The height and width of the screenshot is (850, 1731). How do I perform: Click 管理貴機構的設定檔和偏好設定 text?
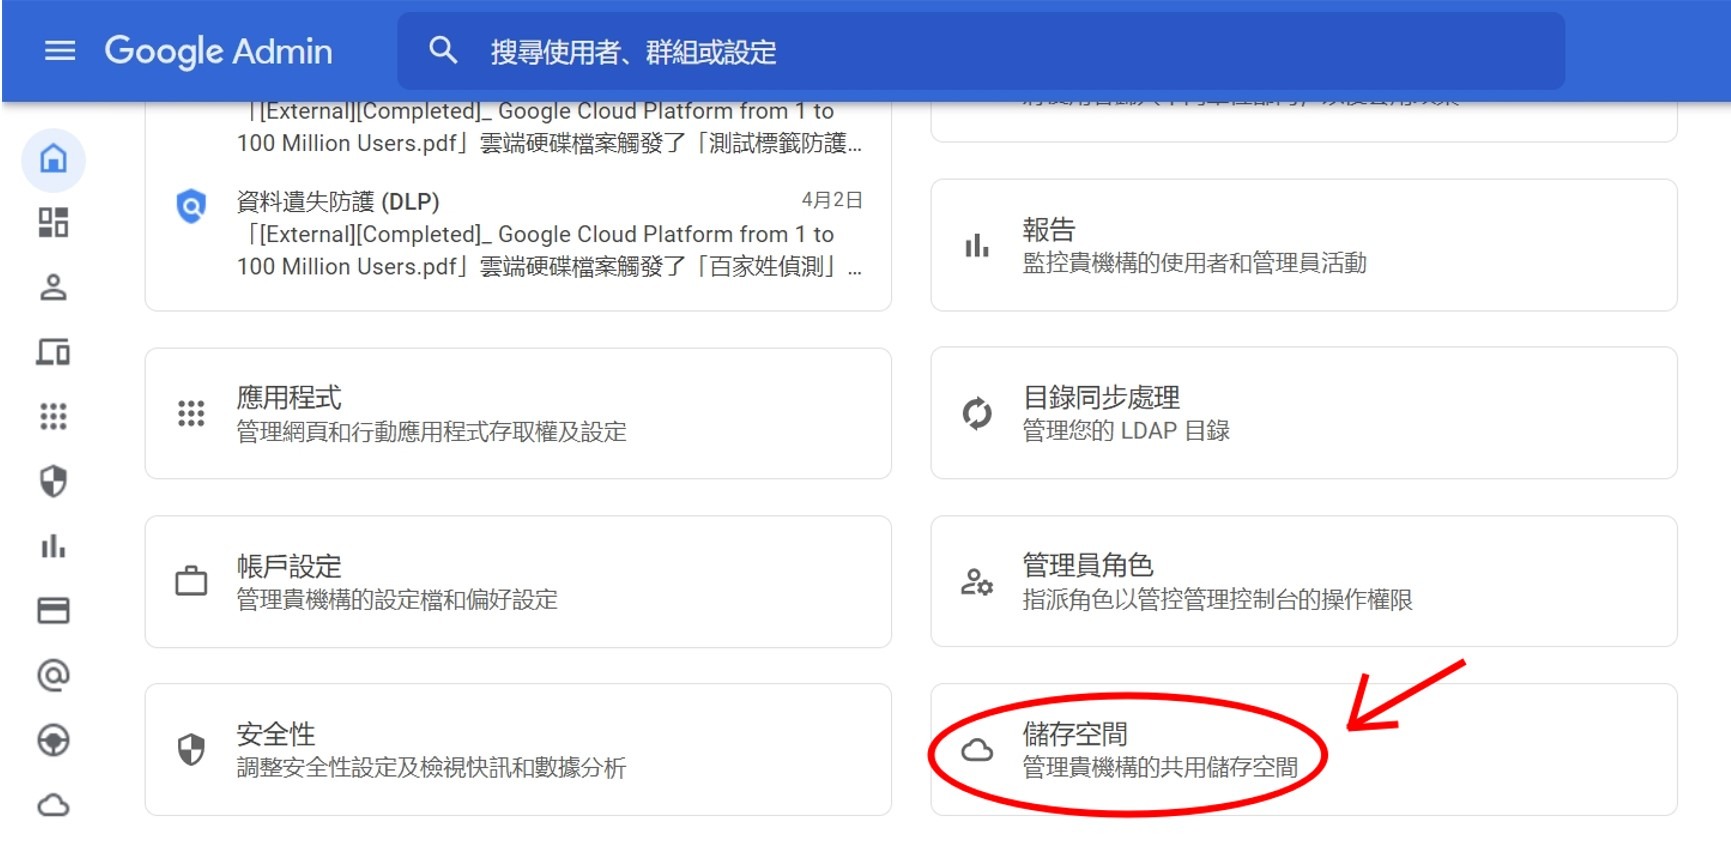tap(397, 600)
